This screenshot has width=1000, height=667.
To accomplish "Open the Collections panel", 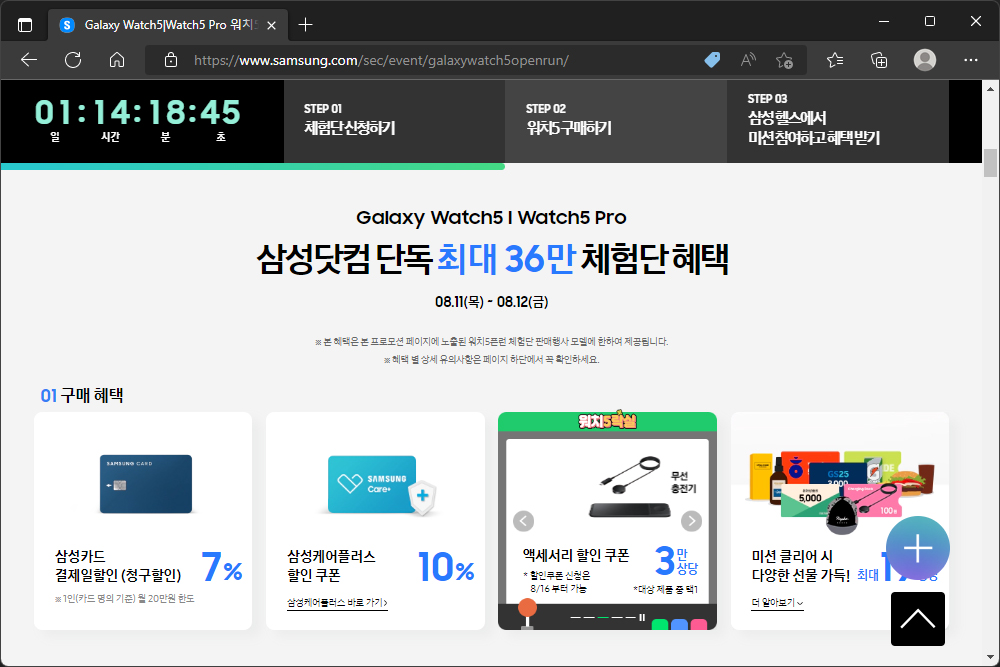I will pyautogui.click(x=879, y=60).
